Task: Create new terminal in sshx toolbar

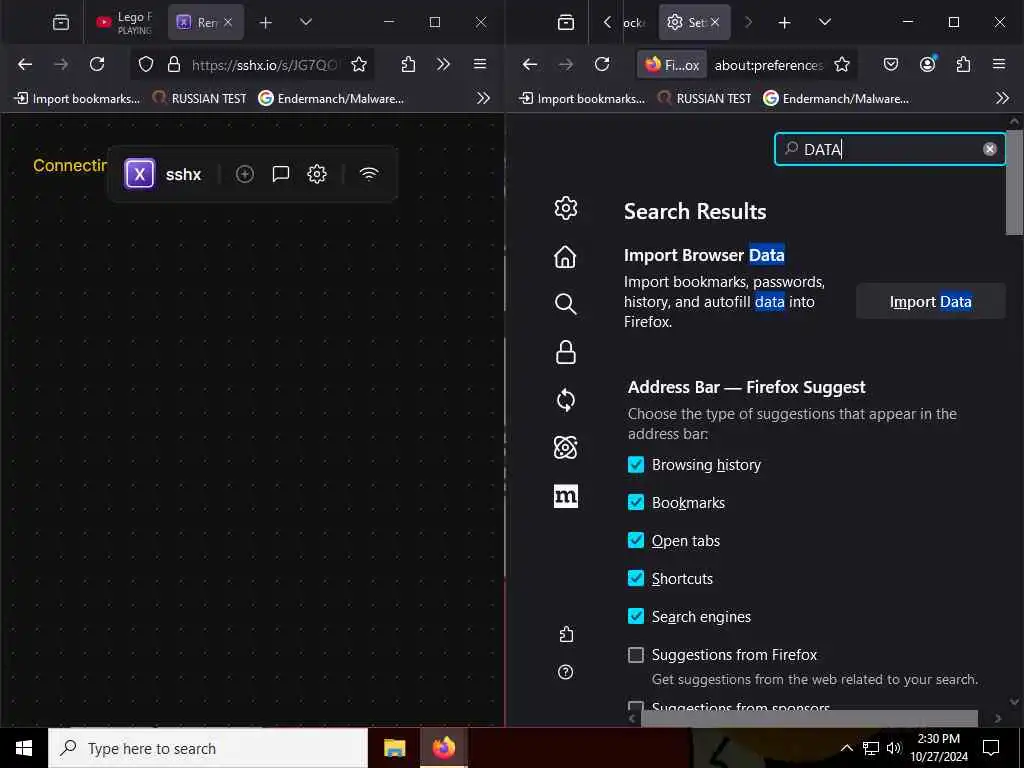Action: [x=245, y=174]
